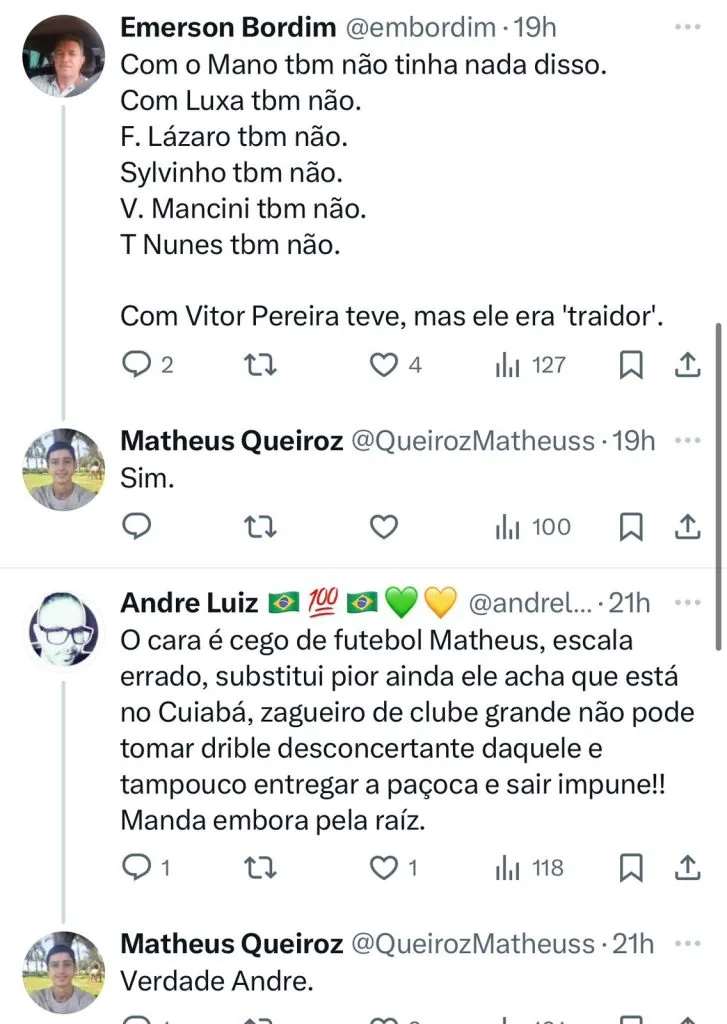The image size is (727, 1024).
Task: Reply to Matheus Queiroz's "Sim." tweet
Action: (x=135, y=527)
